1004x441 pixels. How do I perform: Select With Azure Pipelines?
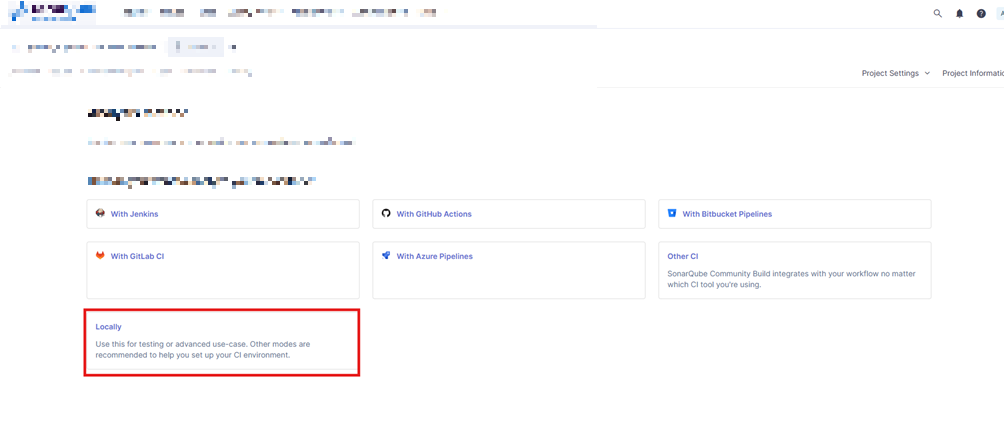click(435, 256)
